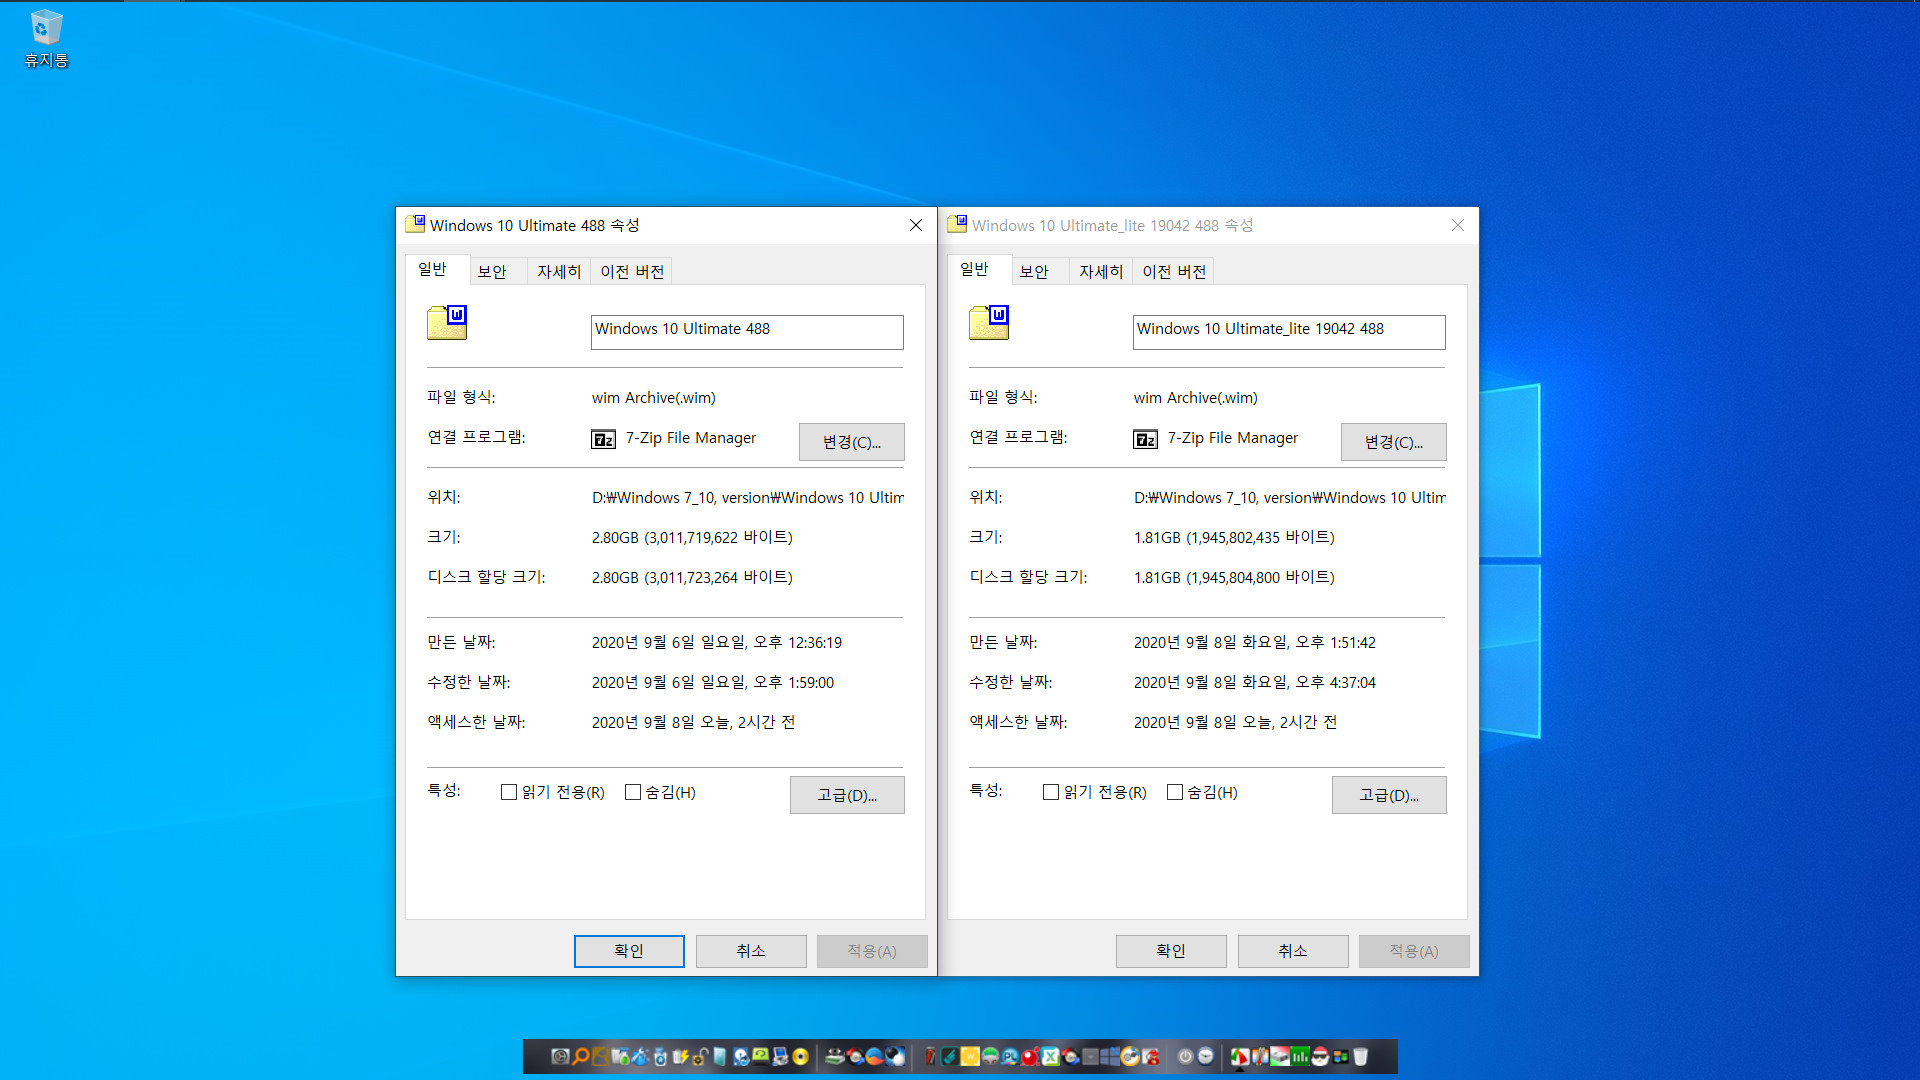The image size is (1920, 1080).
Task: Open the green Excel X icon in dock
Action: (x=1050, y=1056)
